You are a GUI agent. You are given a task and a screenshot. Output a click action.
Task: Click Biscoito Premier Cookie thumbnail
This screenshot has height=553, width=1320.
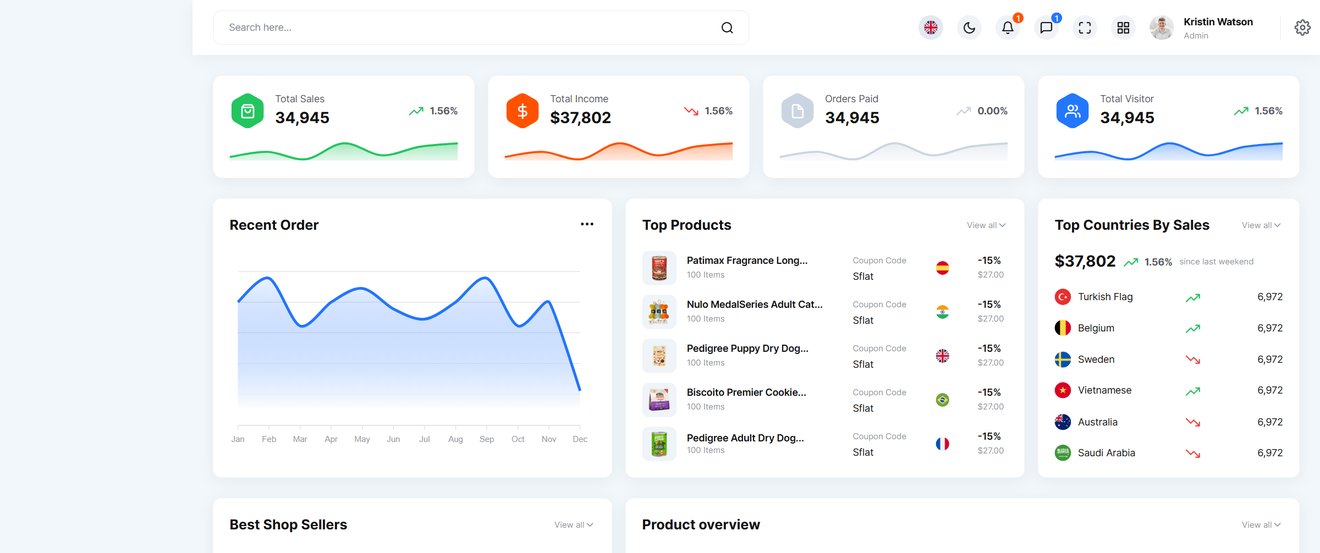[x=659, y=400]
